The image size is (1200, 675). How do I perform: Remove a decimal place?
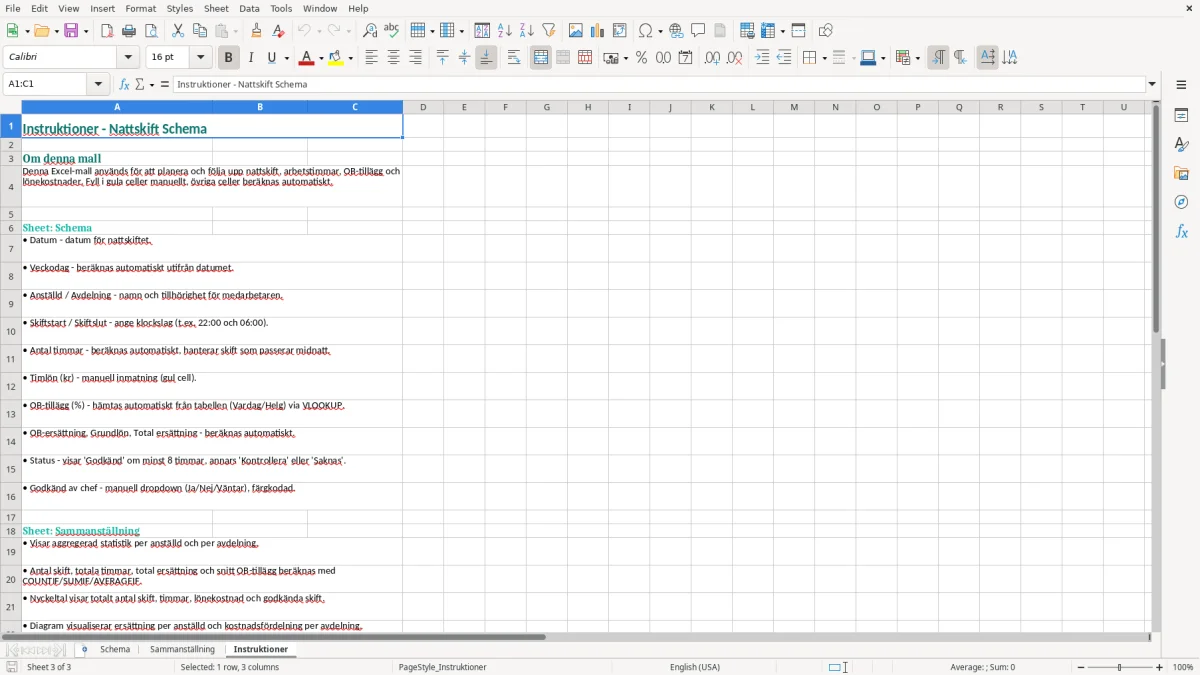734,58
